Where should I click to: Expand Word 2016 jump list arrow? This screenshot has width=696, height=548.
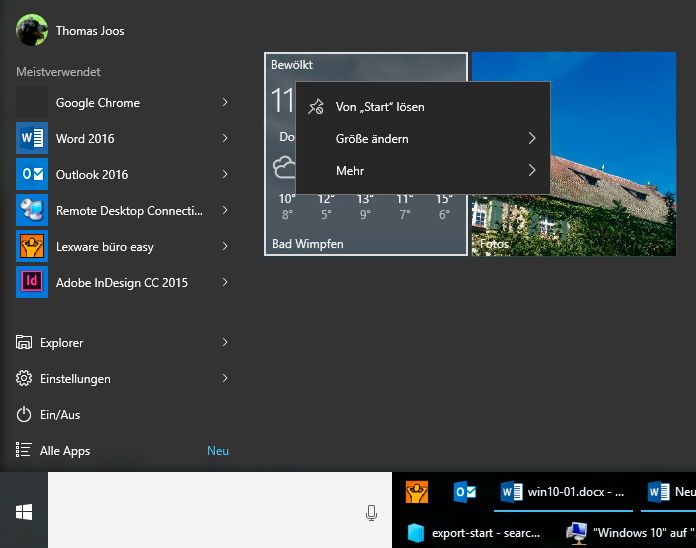[225, 138]
